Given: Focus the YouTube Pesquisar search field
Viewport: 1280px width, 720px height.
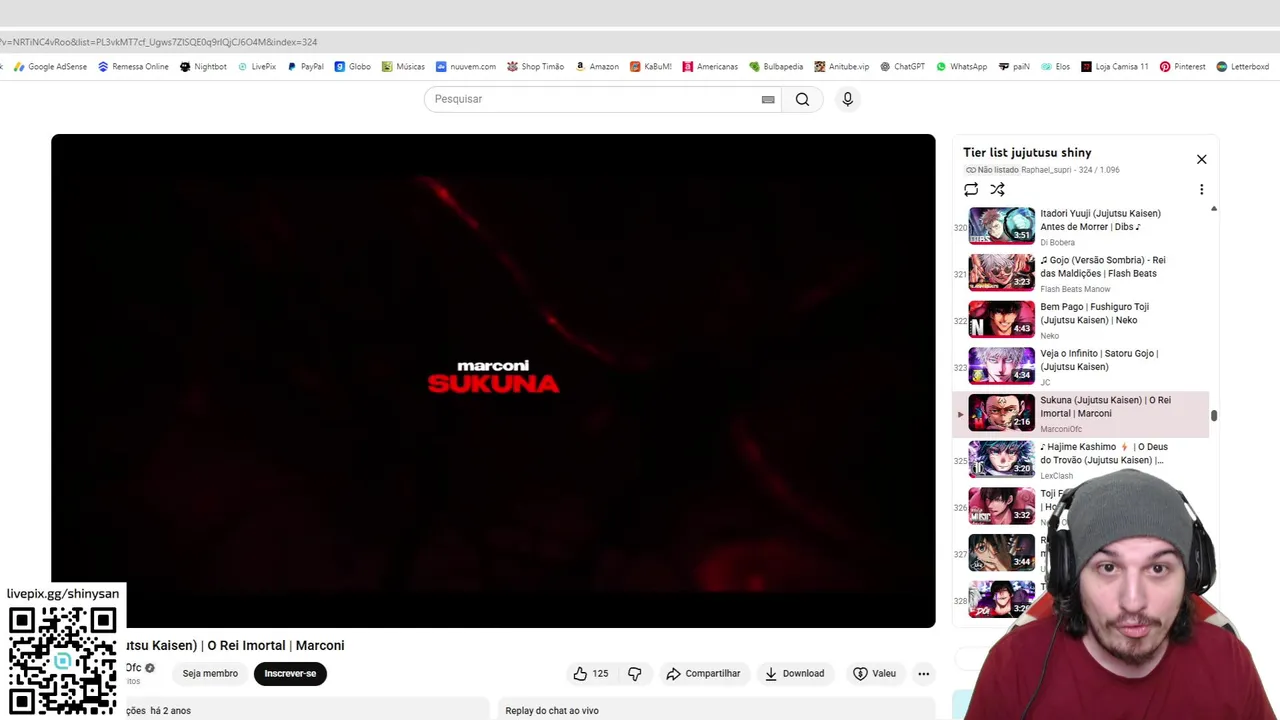Looking at the screenshot, I should [x=595, y=99].
